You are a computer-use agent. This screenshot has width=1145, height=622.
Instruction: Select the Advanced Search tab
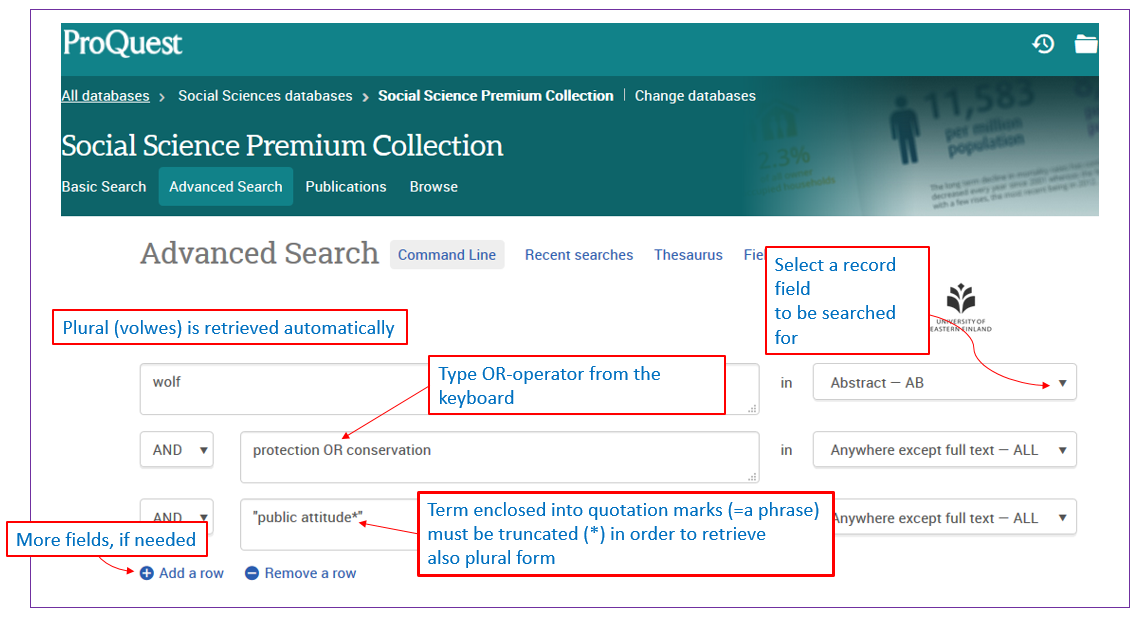point(226,187)
